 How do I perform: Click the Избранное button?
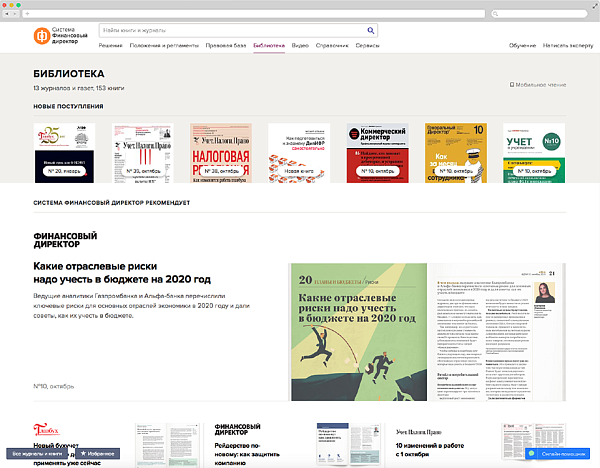98,453
